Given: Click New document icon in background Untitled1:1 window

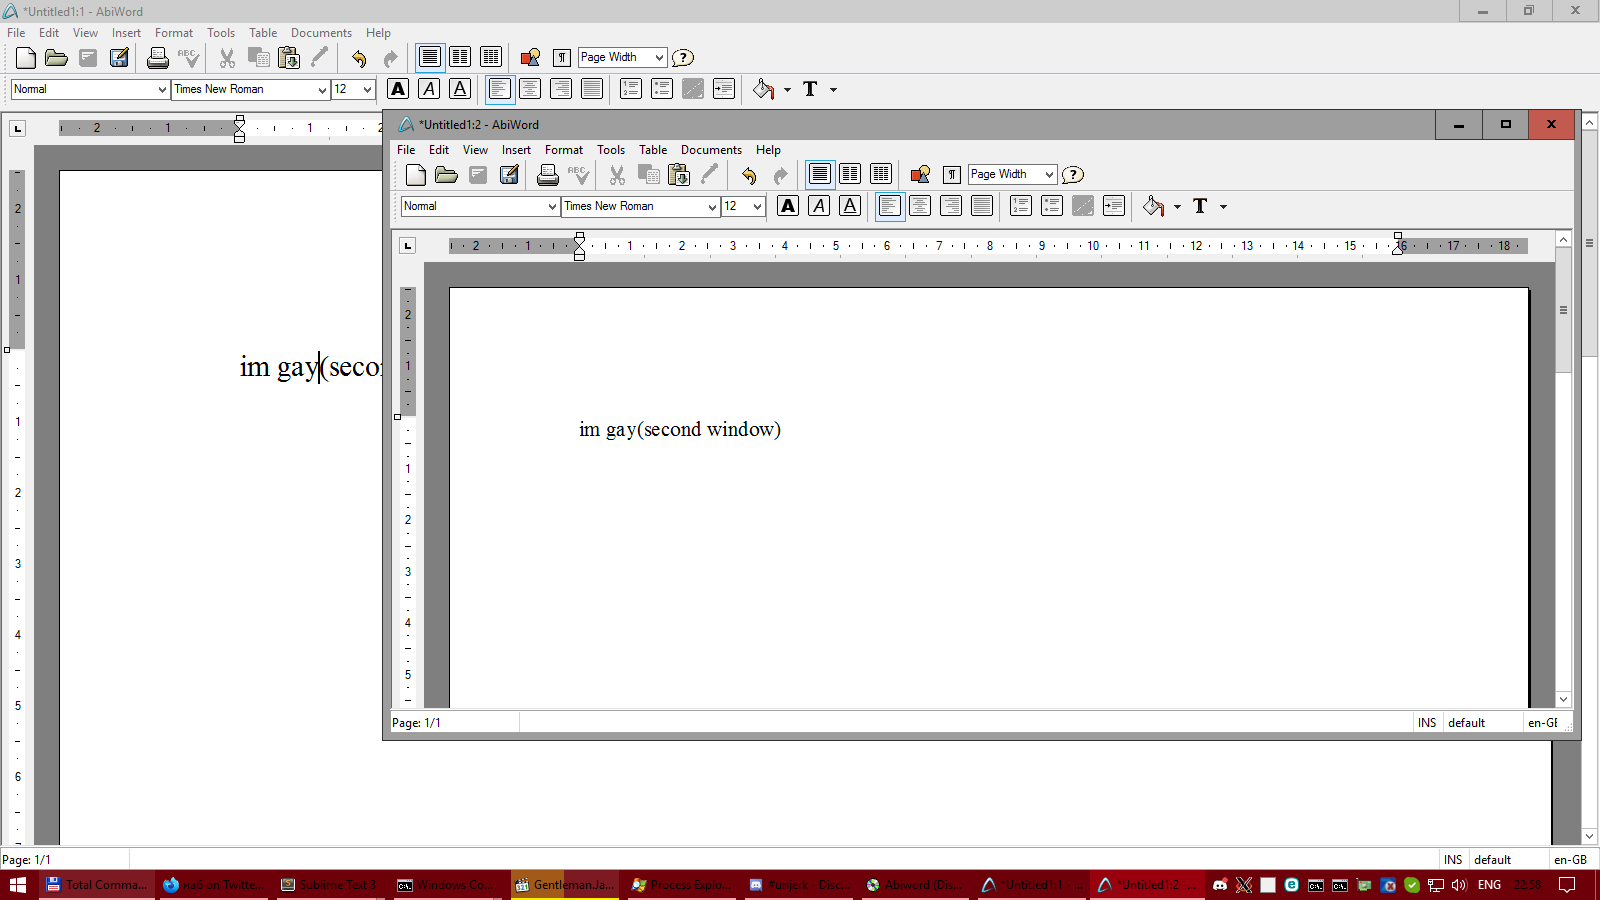Looking at the screenshot, I should [26, 58].
